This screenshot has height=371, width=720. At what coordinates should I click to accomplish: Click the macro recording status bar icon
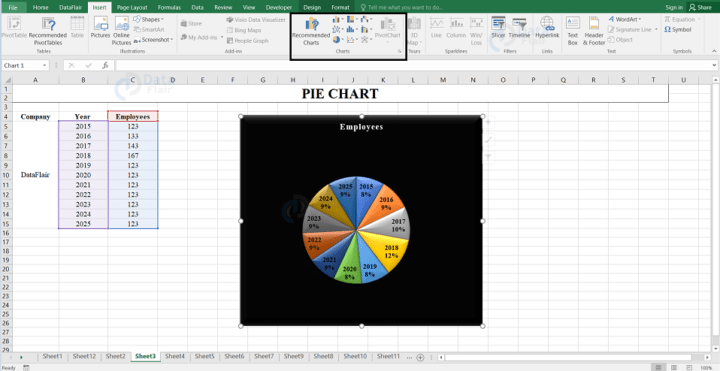click(x=26, y=367)
